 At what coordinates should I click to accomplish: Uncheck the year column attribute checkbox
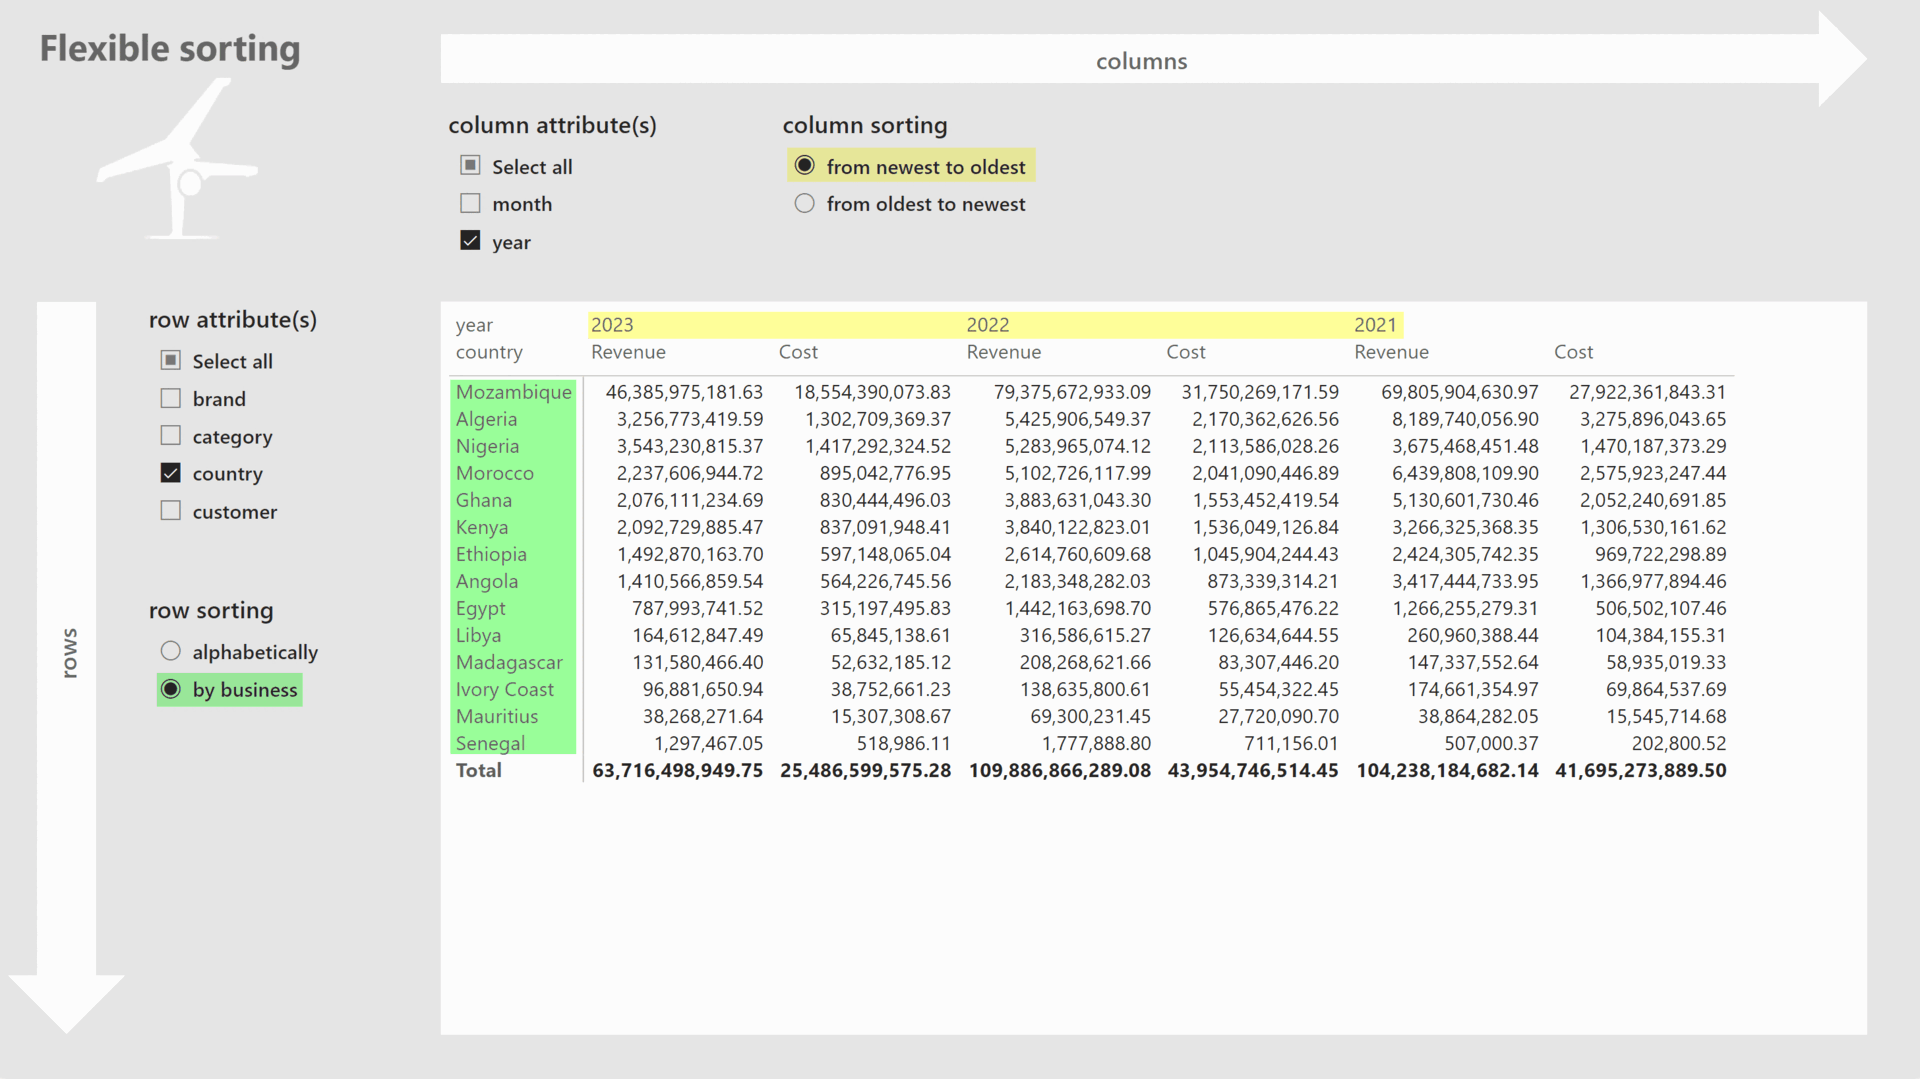click(x=470, y=240)
